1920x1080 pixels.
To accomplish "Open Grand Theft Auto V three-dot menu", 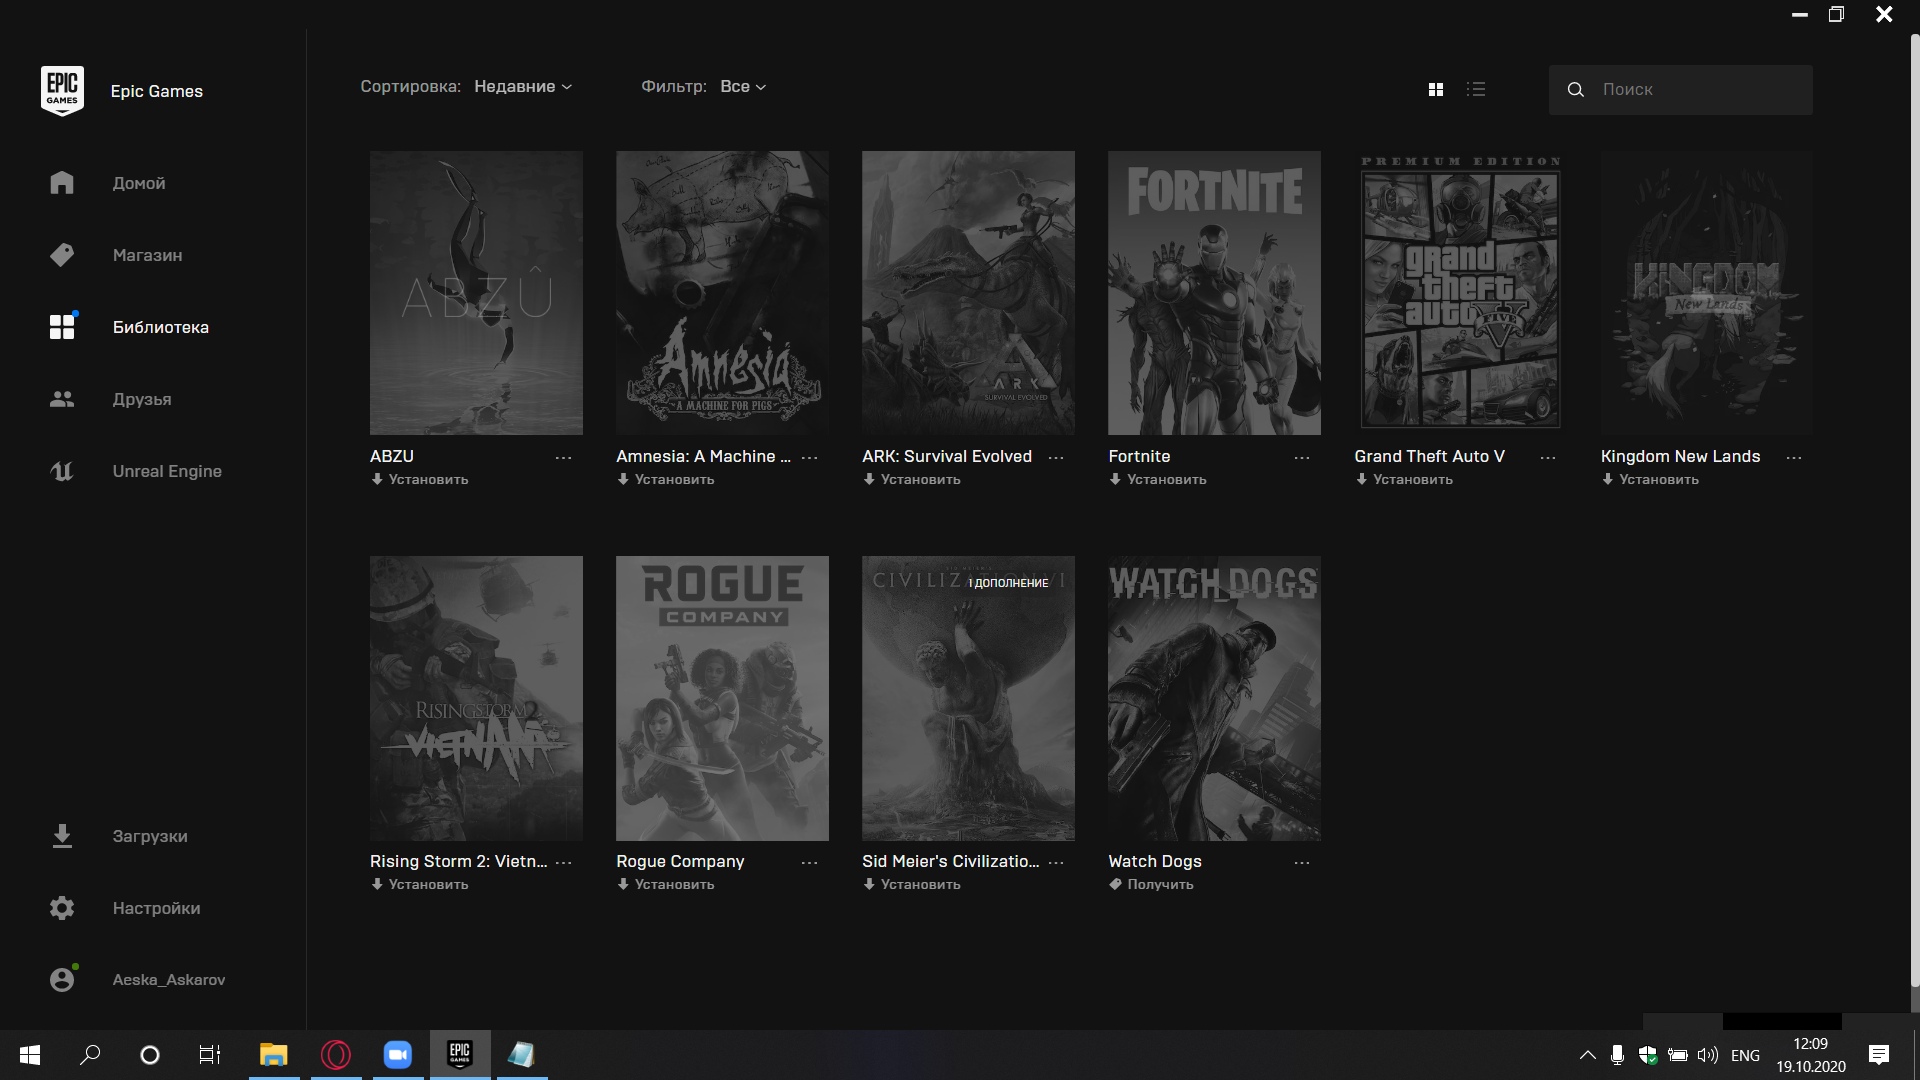I will (1548, 457).
